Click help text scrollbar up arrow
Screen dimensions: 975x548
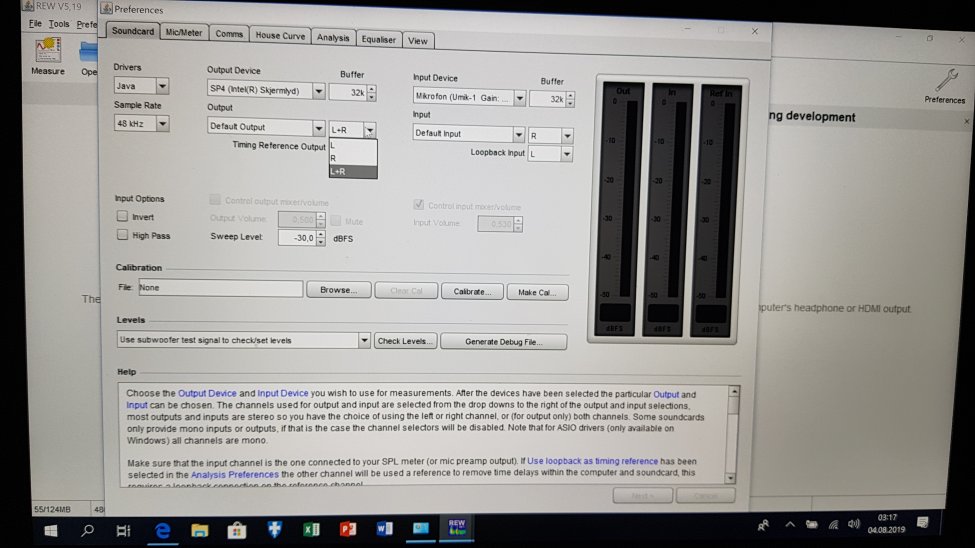click(x=734, y=391)
